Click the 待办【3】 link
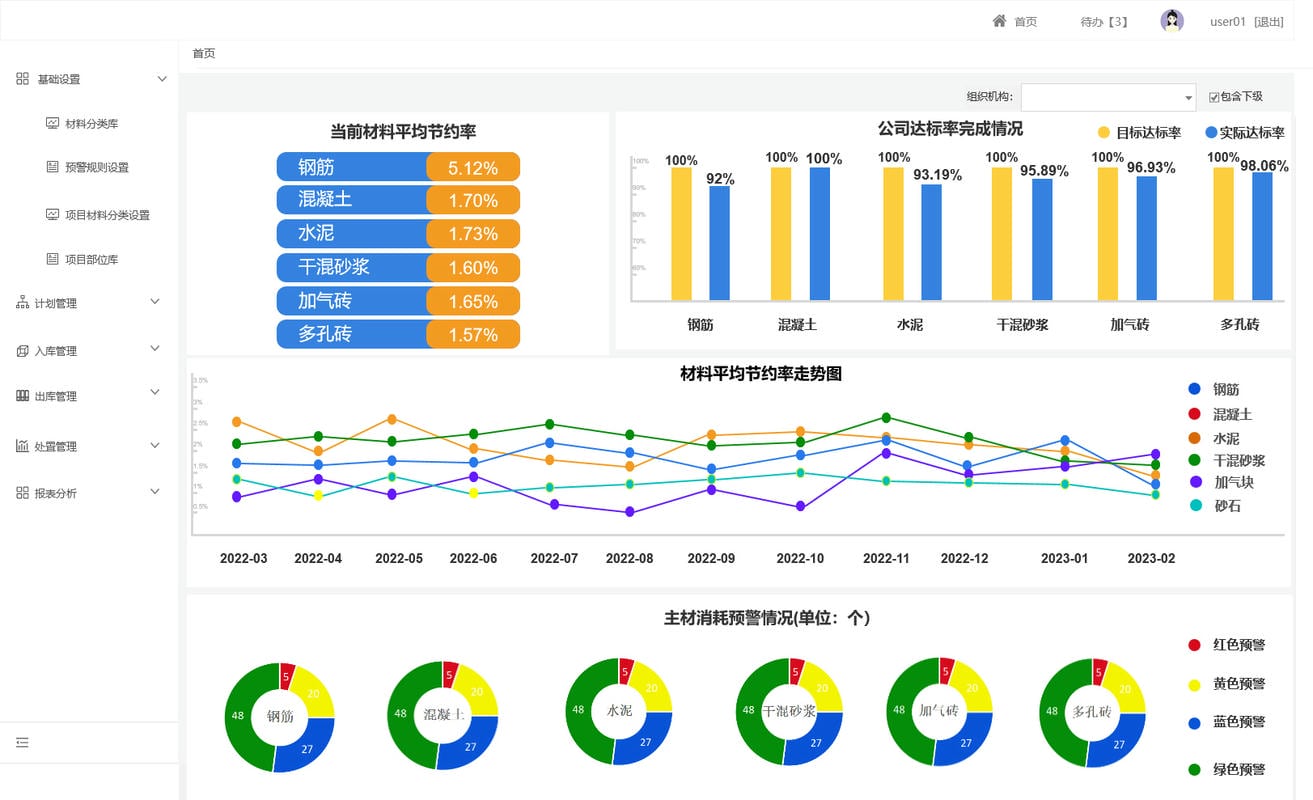Viewport: 1313px width, 800px height. pos(1104,22)
